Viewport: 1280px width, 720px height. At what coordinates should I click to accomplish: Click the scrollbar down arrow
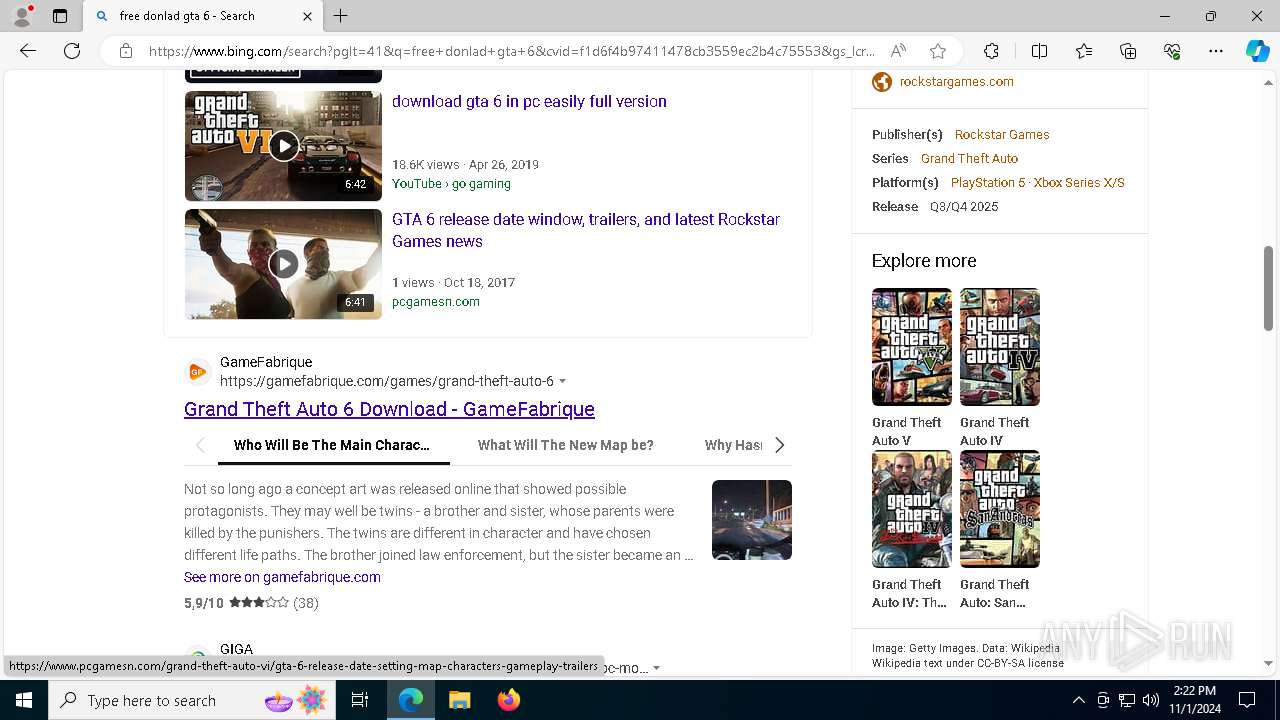(x=1268, y=663)
